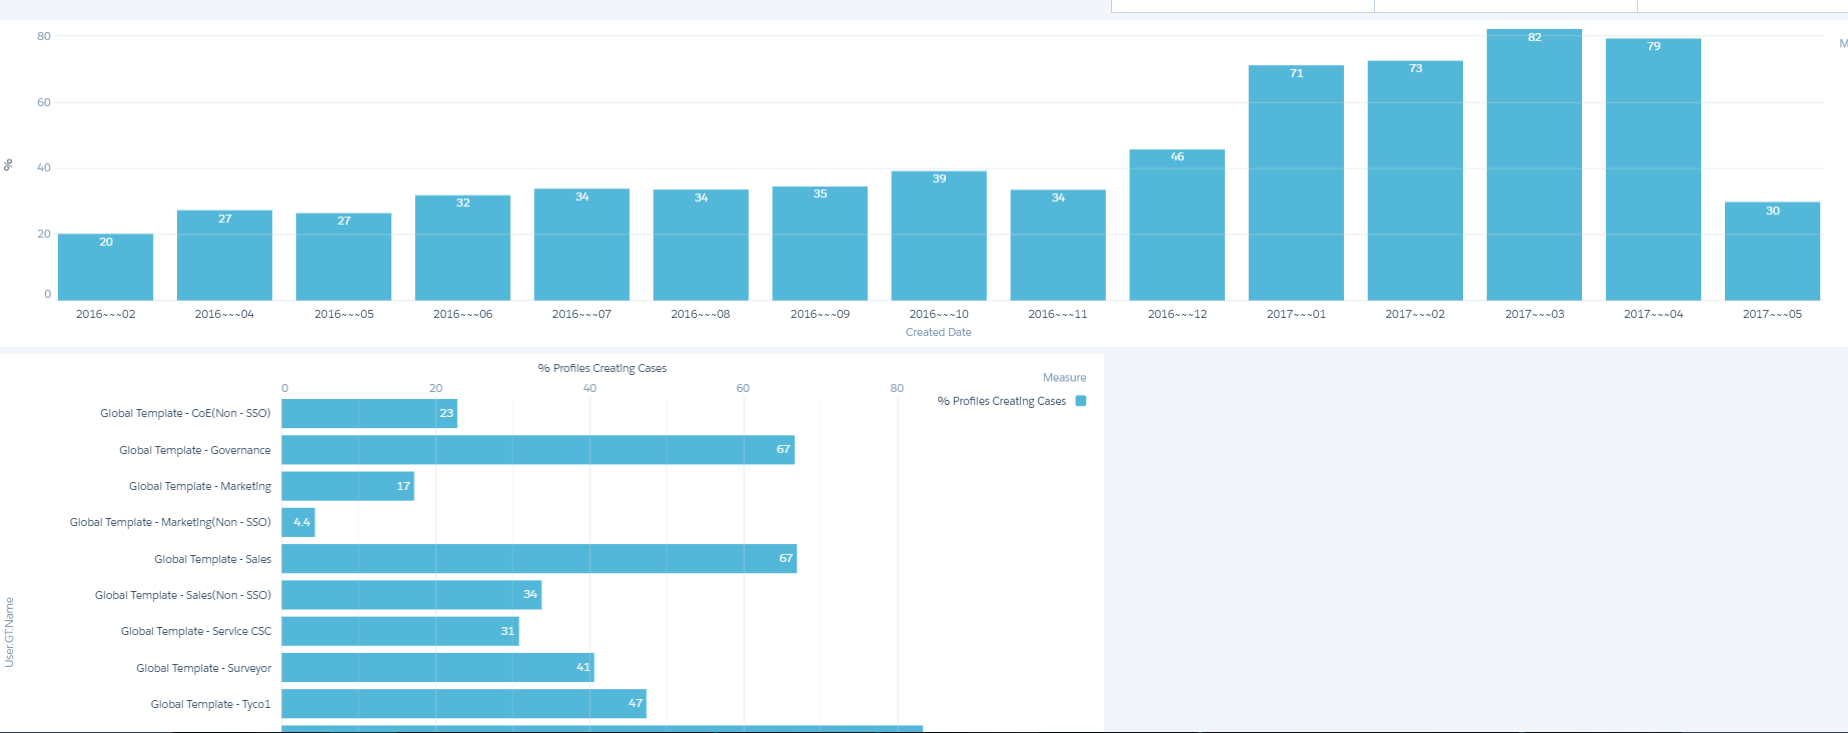Click the 2017~~~04 bar showing 79
Image resolution: width=1848 pixels, height=733 pixels.
click(1652, 169)
